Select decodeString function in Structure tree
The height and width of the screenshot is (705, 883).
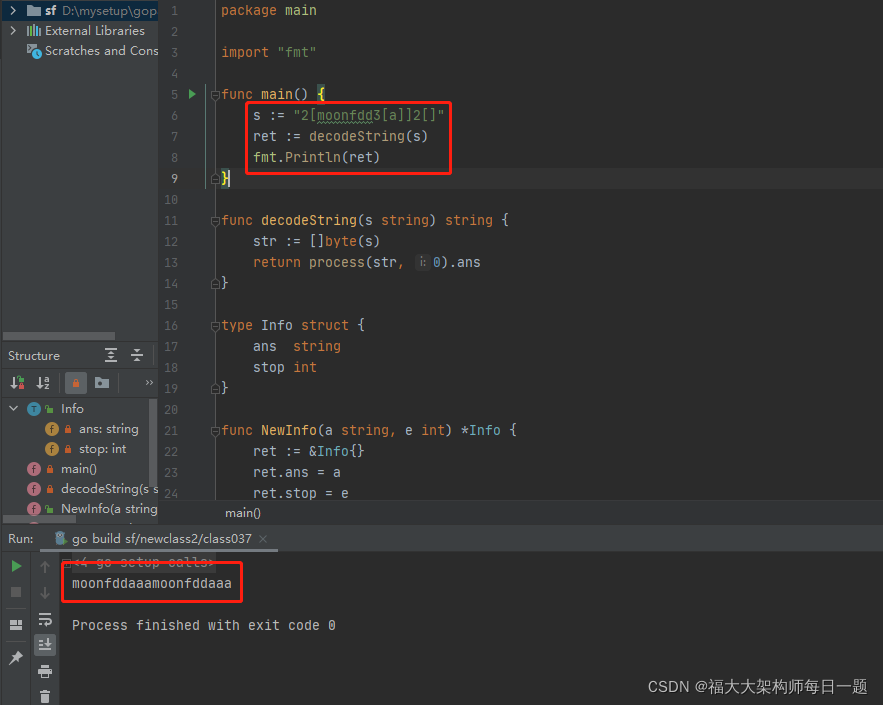click(x=109, y=489)
